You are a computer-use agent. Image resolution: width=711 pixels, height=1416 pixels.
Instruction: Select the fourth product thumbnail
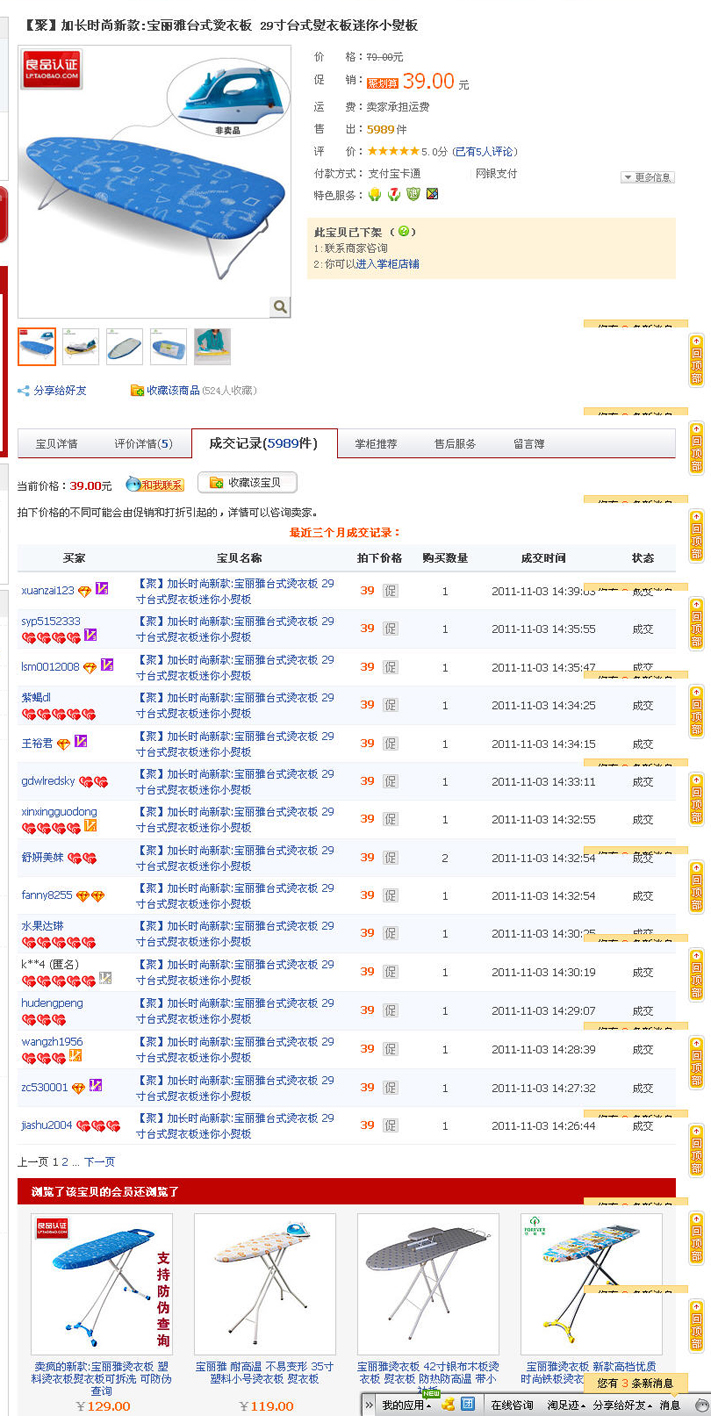pos(168,346)
